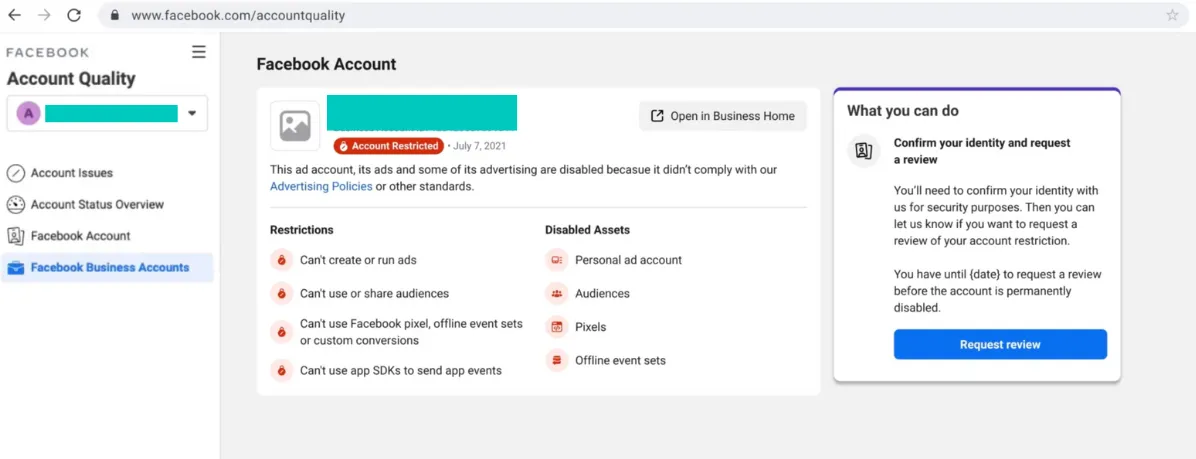Click the Personal ad account icon
Viewport: 1196px width, 459px height.
[x=557, y=260]
